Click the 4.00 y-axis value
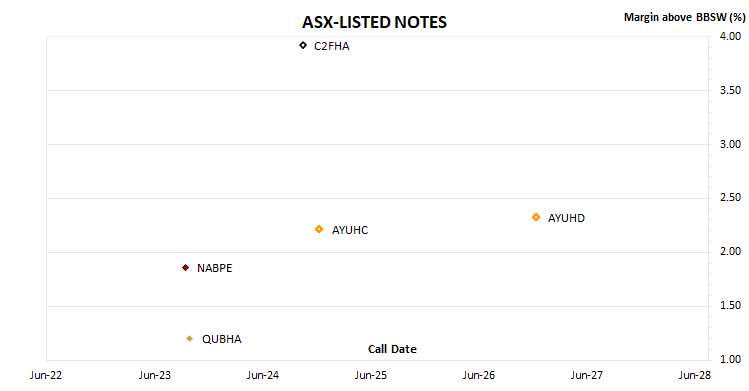 pos(730,36)
